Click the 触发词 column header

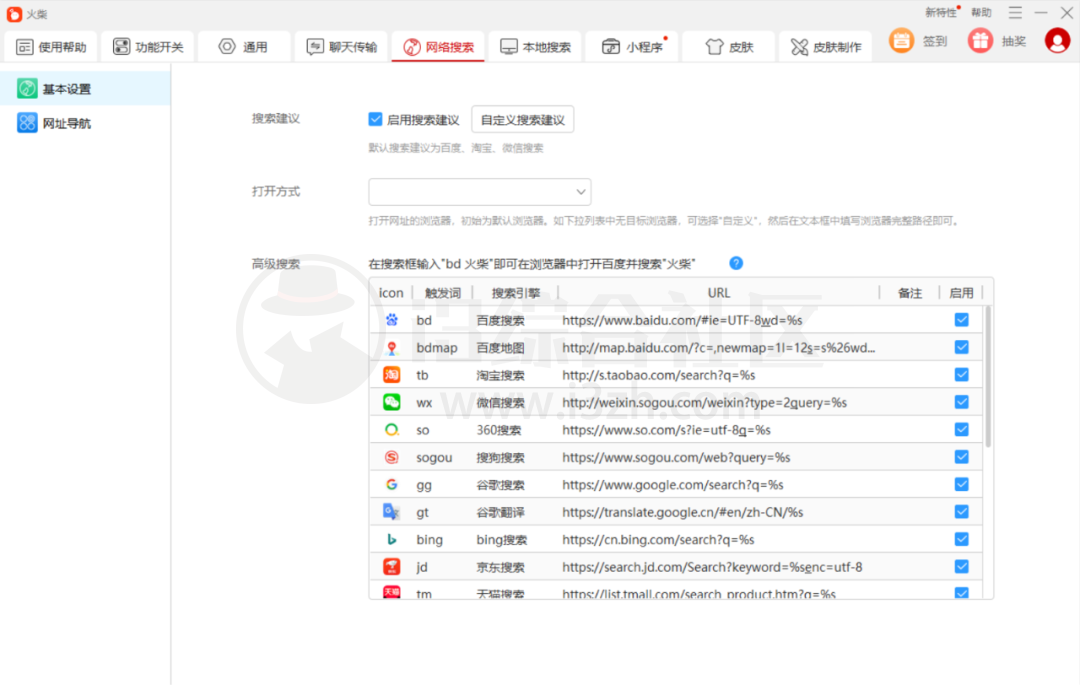(442, 293)
